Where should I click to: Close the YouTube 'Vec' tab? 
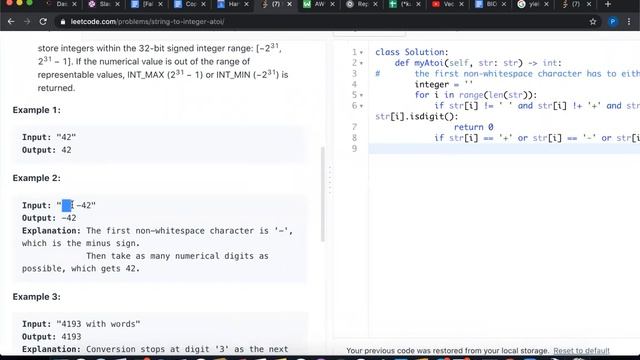461,4
